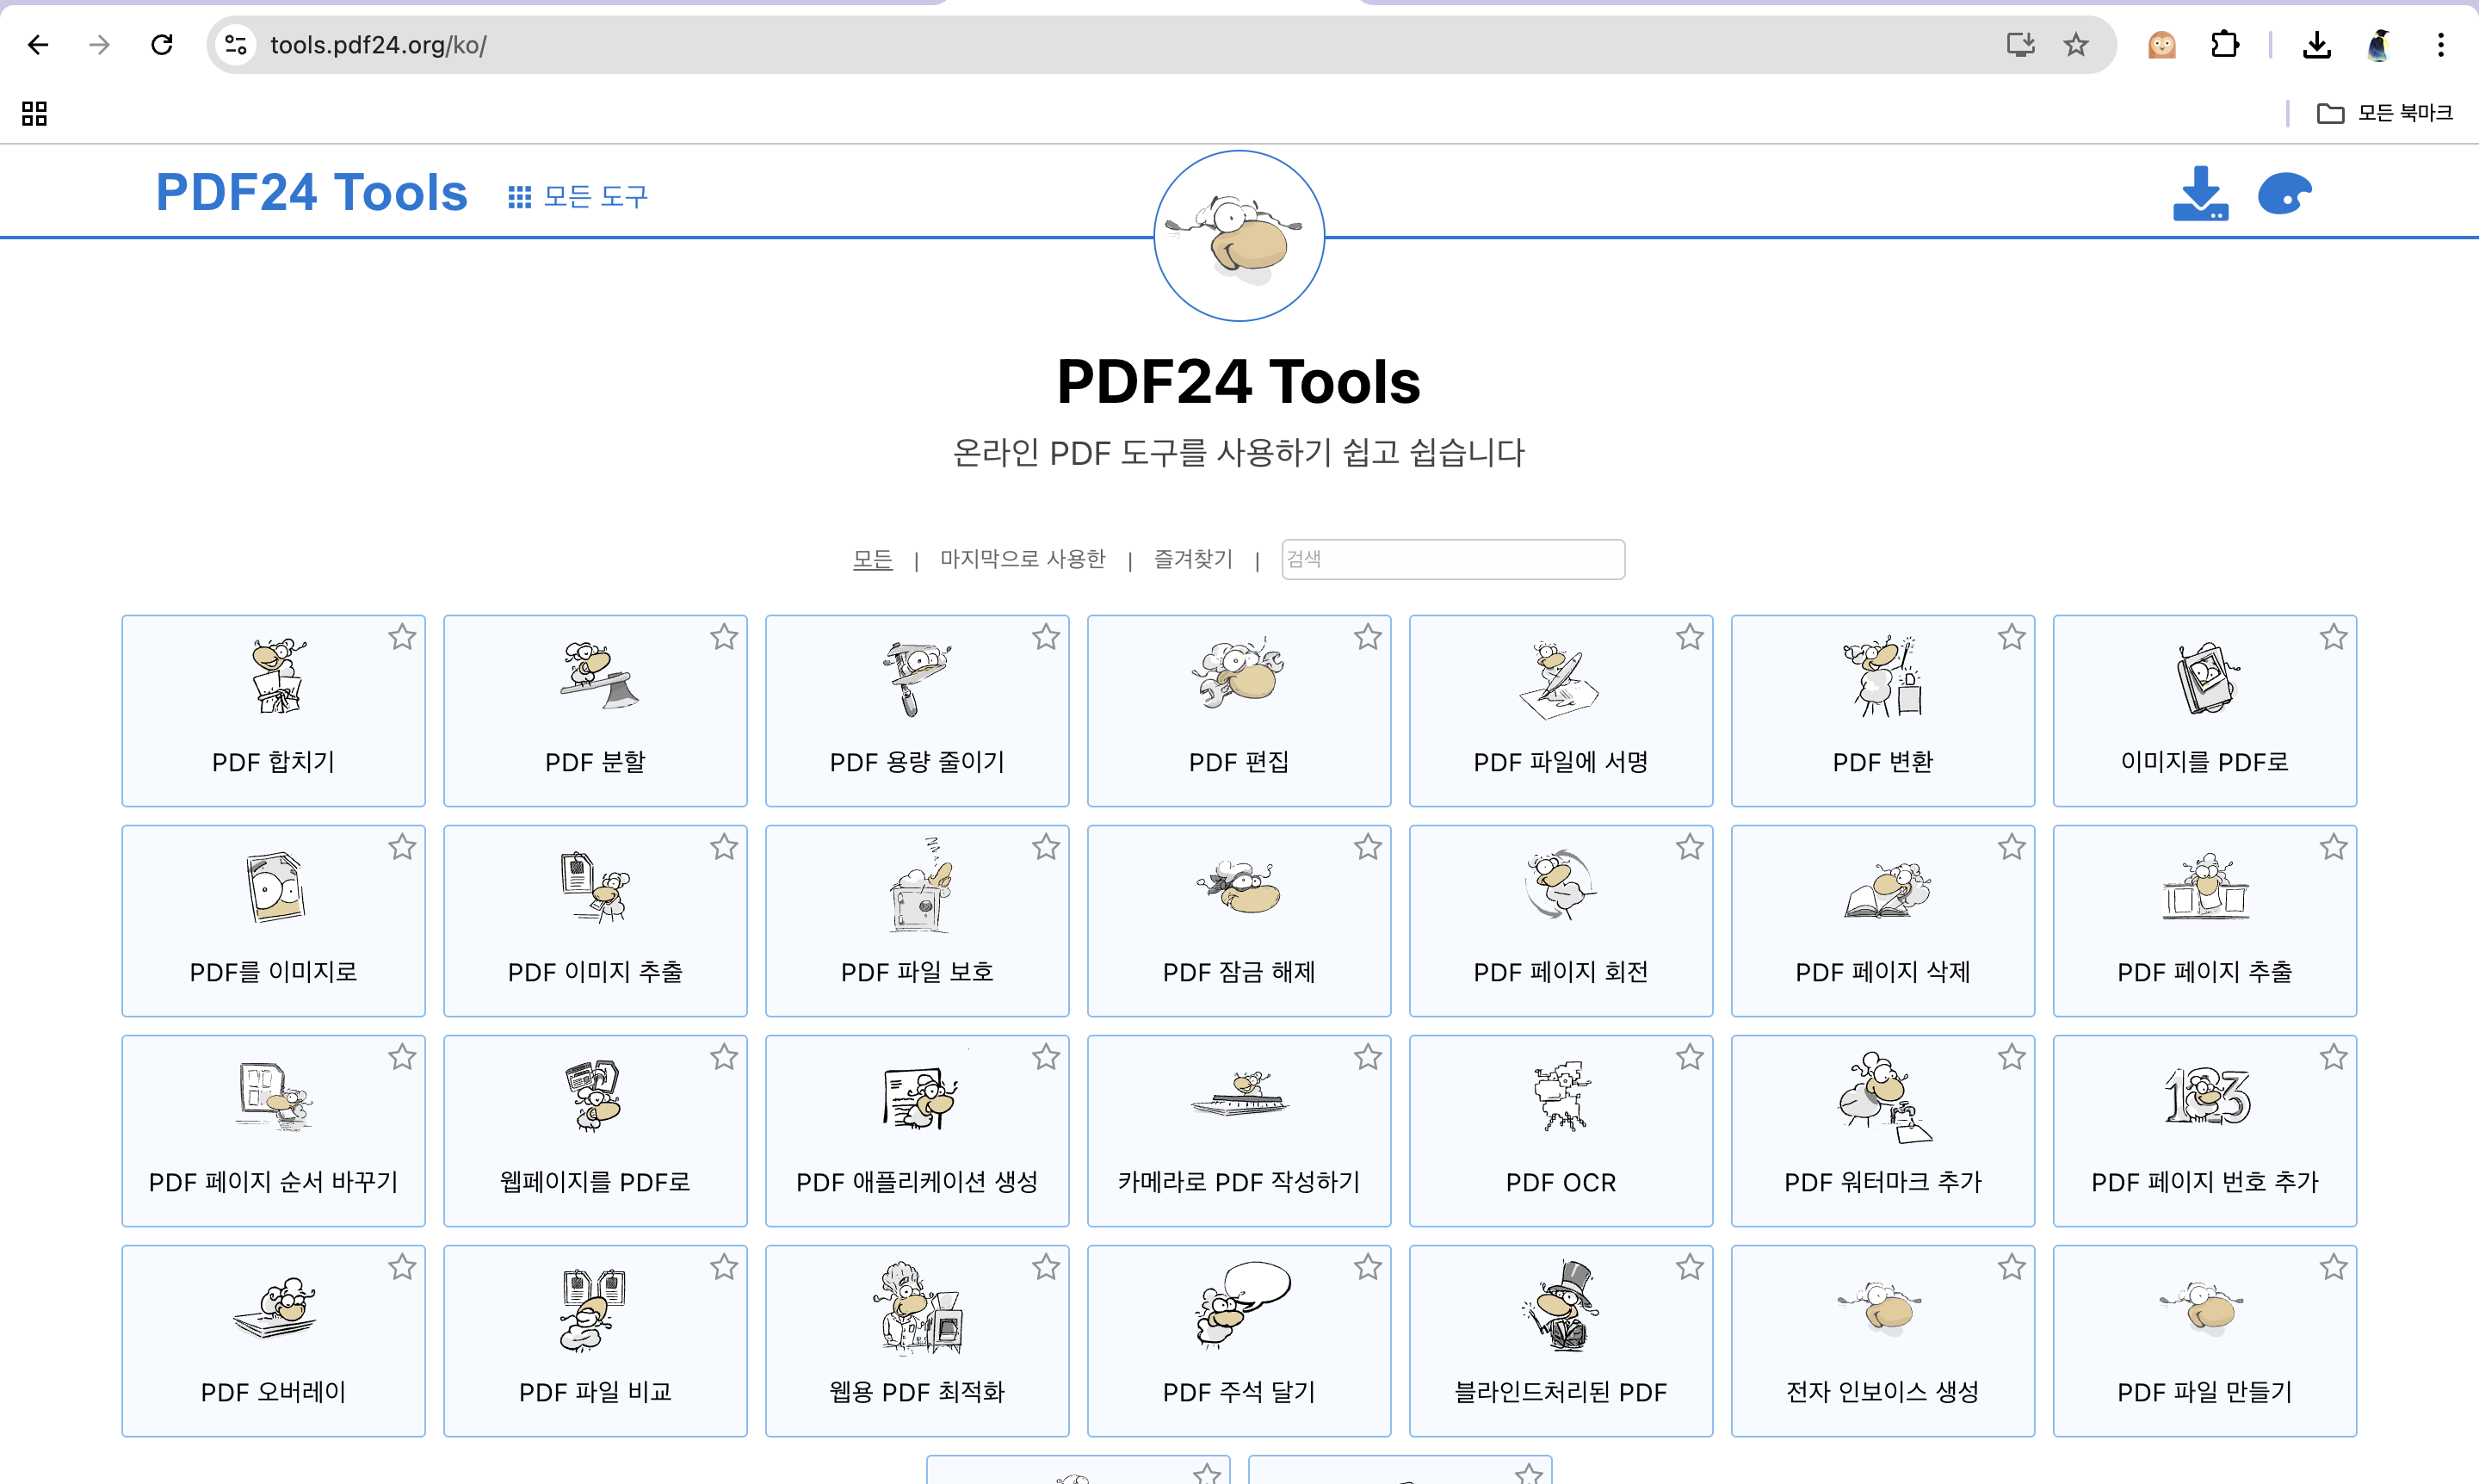Click the PDF24 Tools logo link
2479x1484 pixels.
(x=312, y=192)
